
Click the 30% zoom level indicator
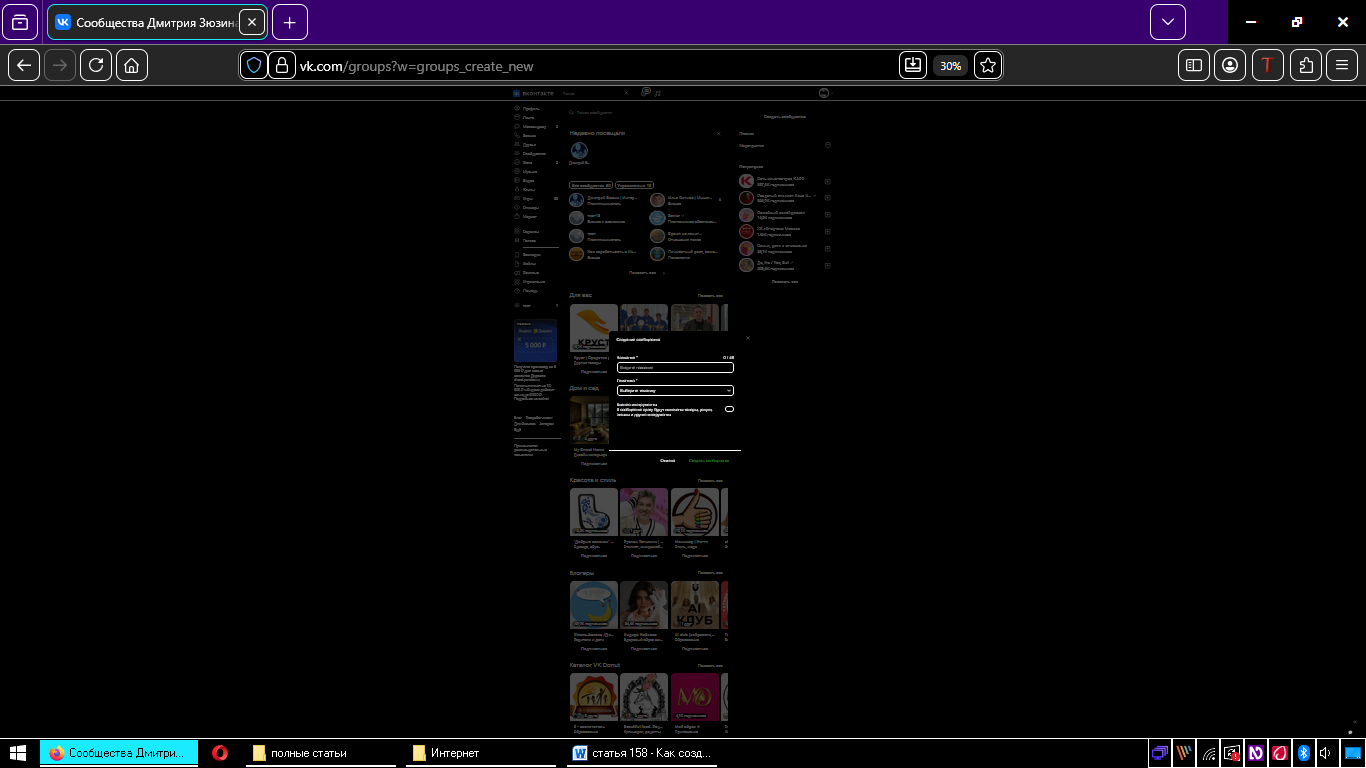[x=950, y=66]
